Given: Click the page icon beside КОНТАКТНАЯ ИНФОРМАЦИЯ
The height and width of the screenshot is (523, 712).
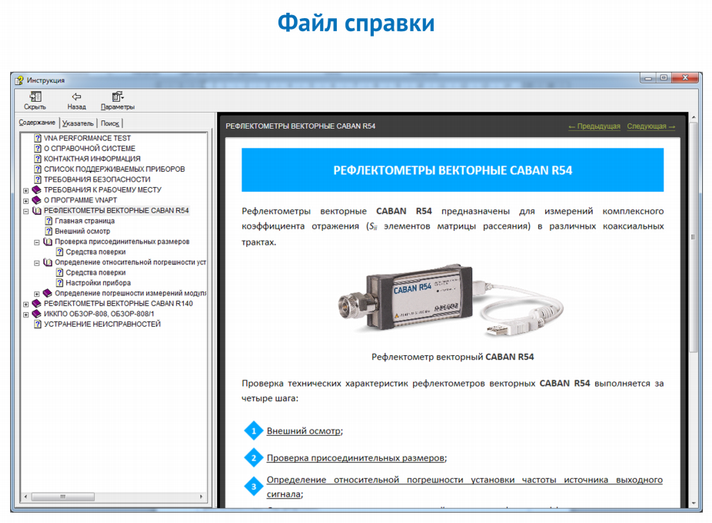Looking at the screenshot, I should point(38,159).
